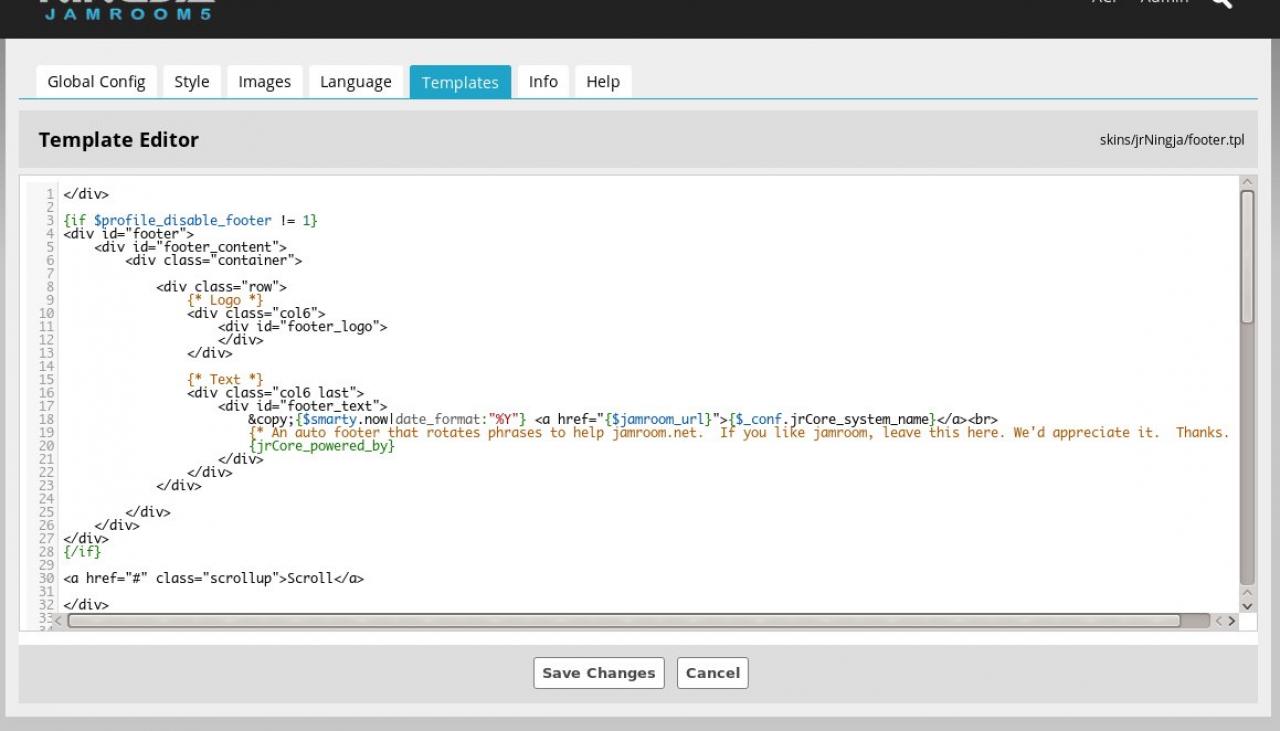Viewport: 1280px width, 731px height.
Task: Click the horizontal scroll right arrow
Action: pyautogui.click(x=1231, y=621)
